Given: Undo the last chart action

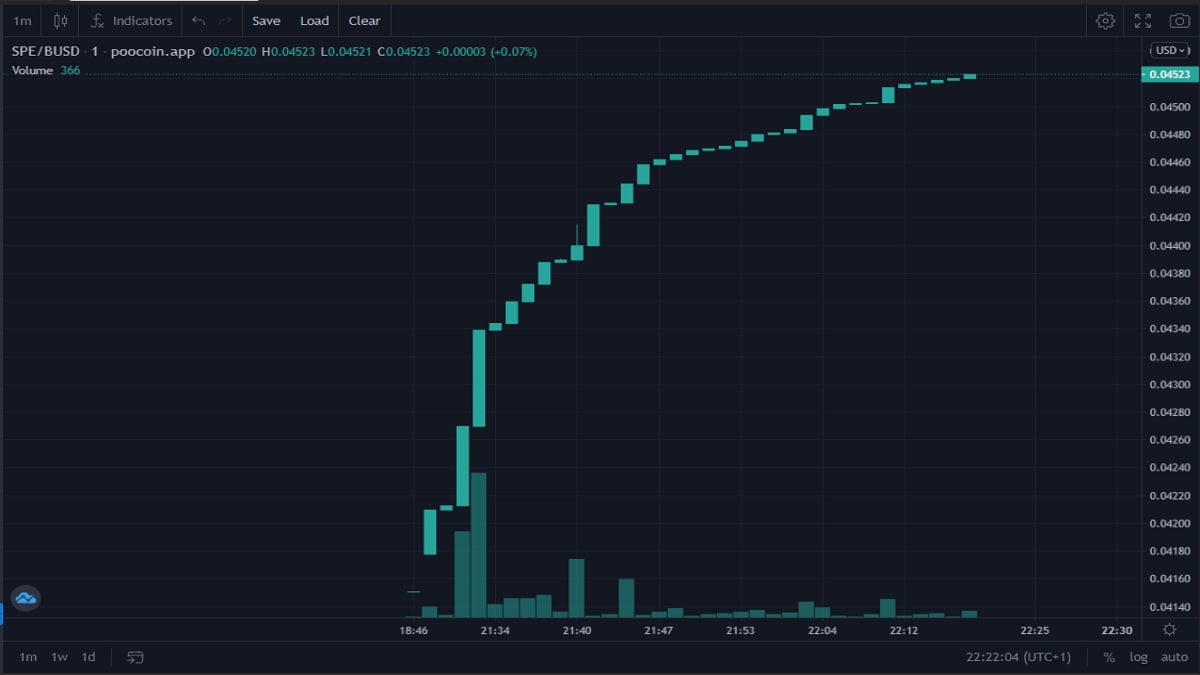Looking at the screenshot, I should 198,20.
